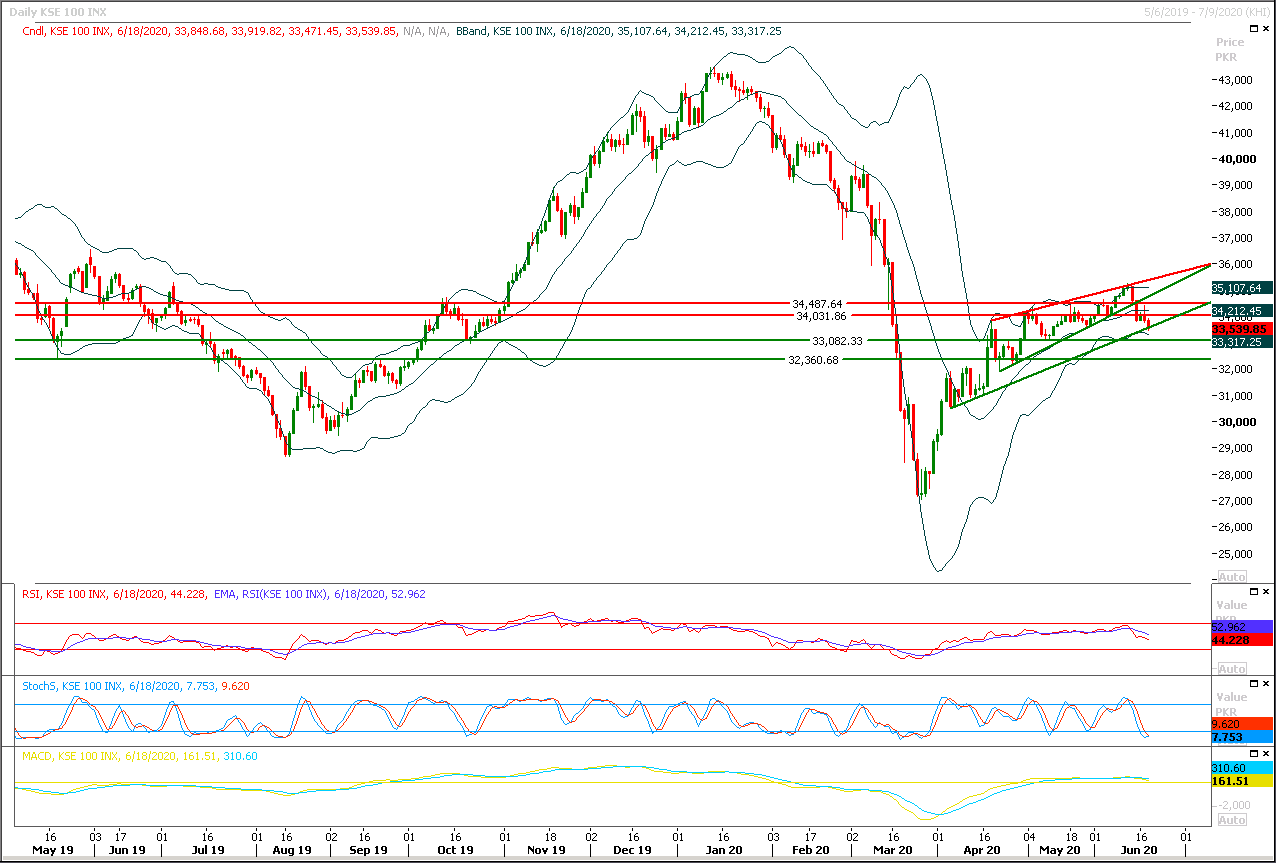This screenshot has width=1276, height=863.
Task: Maximize the Price chart panel
Action: click(x=1253, y=30)
